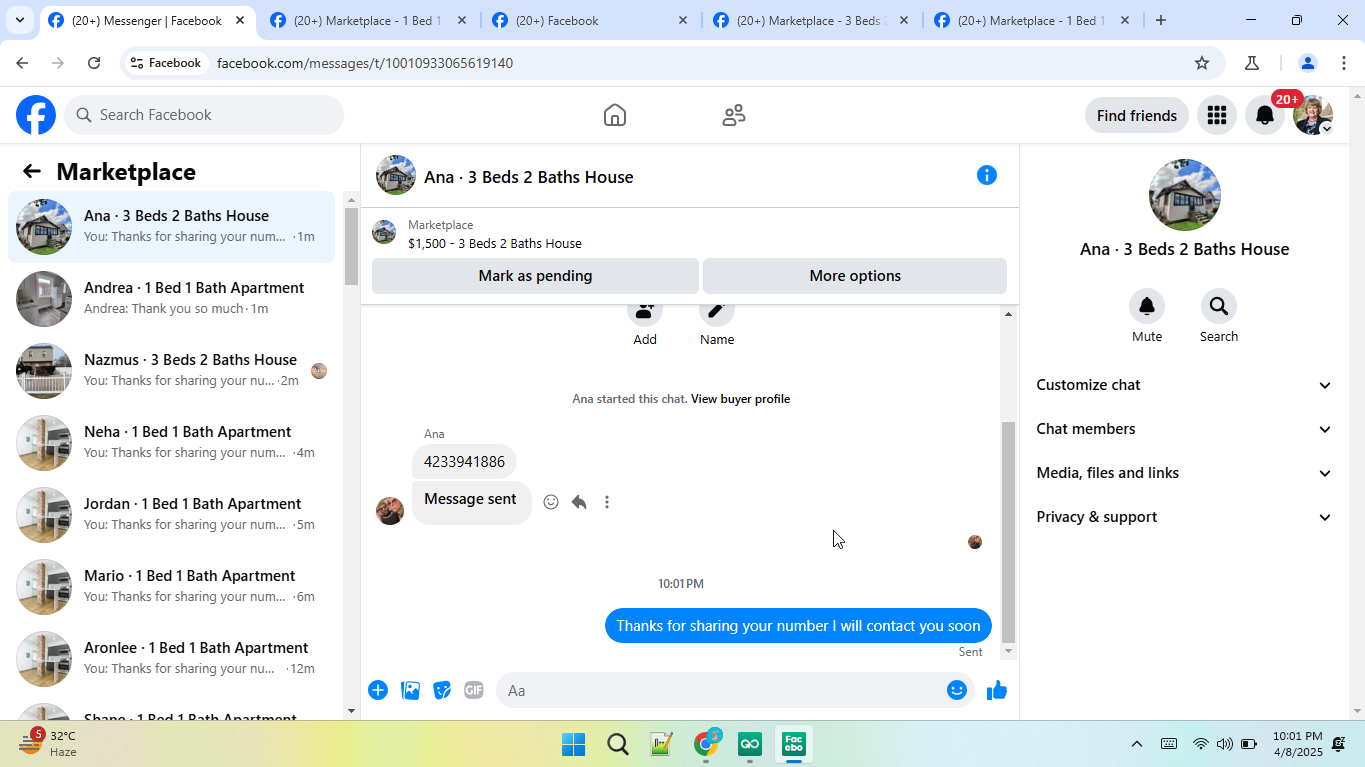Select the Messenger | Facebook tab
Image resolution: width=1365 pixels, height=767 pixels.
(147, 20)
